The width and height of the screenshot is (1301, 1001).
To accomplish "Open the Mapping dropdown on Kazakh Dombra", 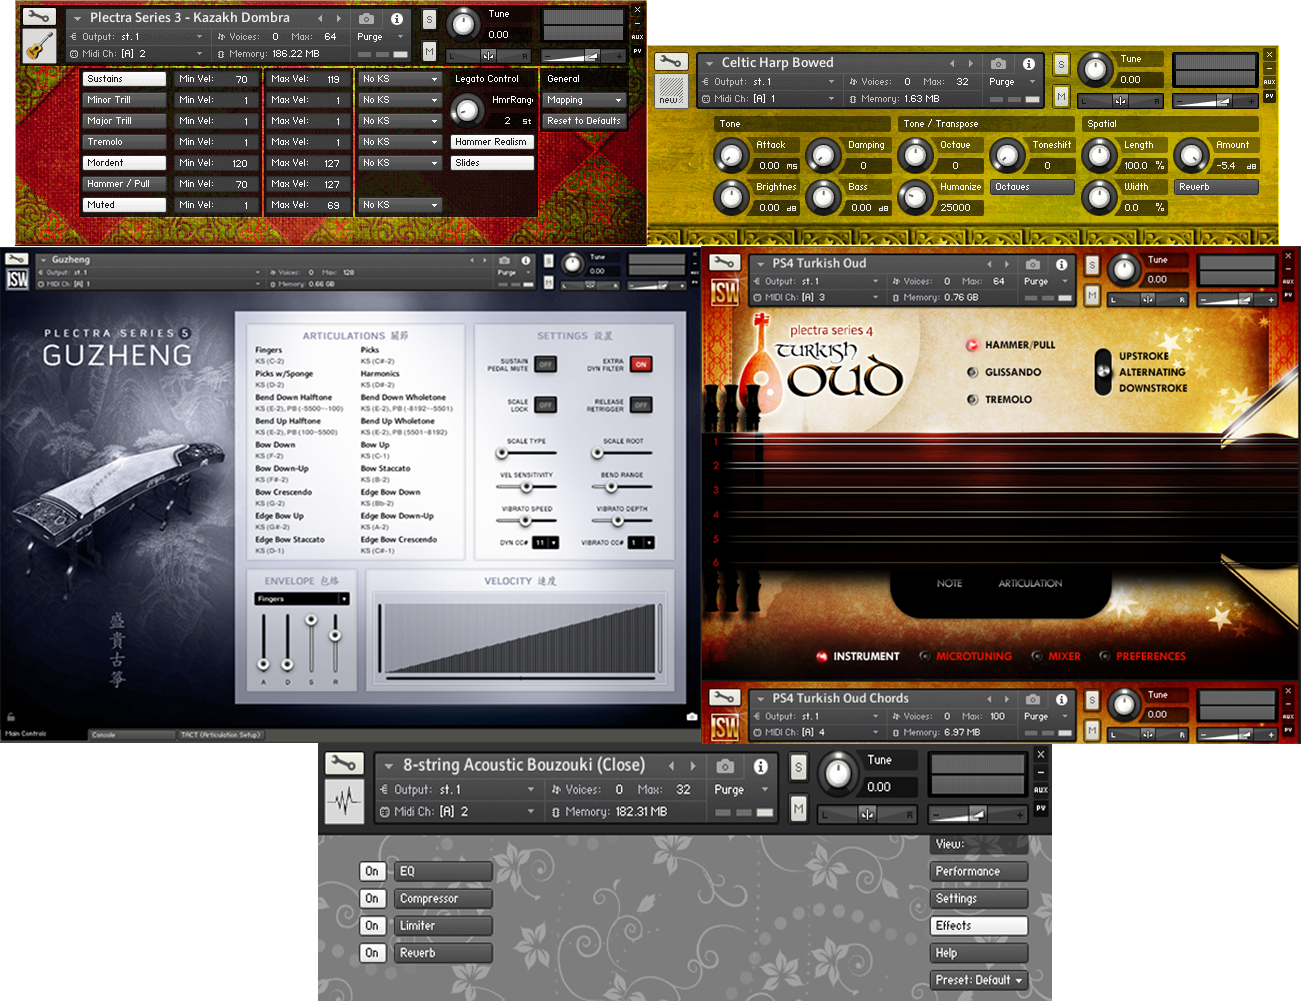I will (583, 99).
